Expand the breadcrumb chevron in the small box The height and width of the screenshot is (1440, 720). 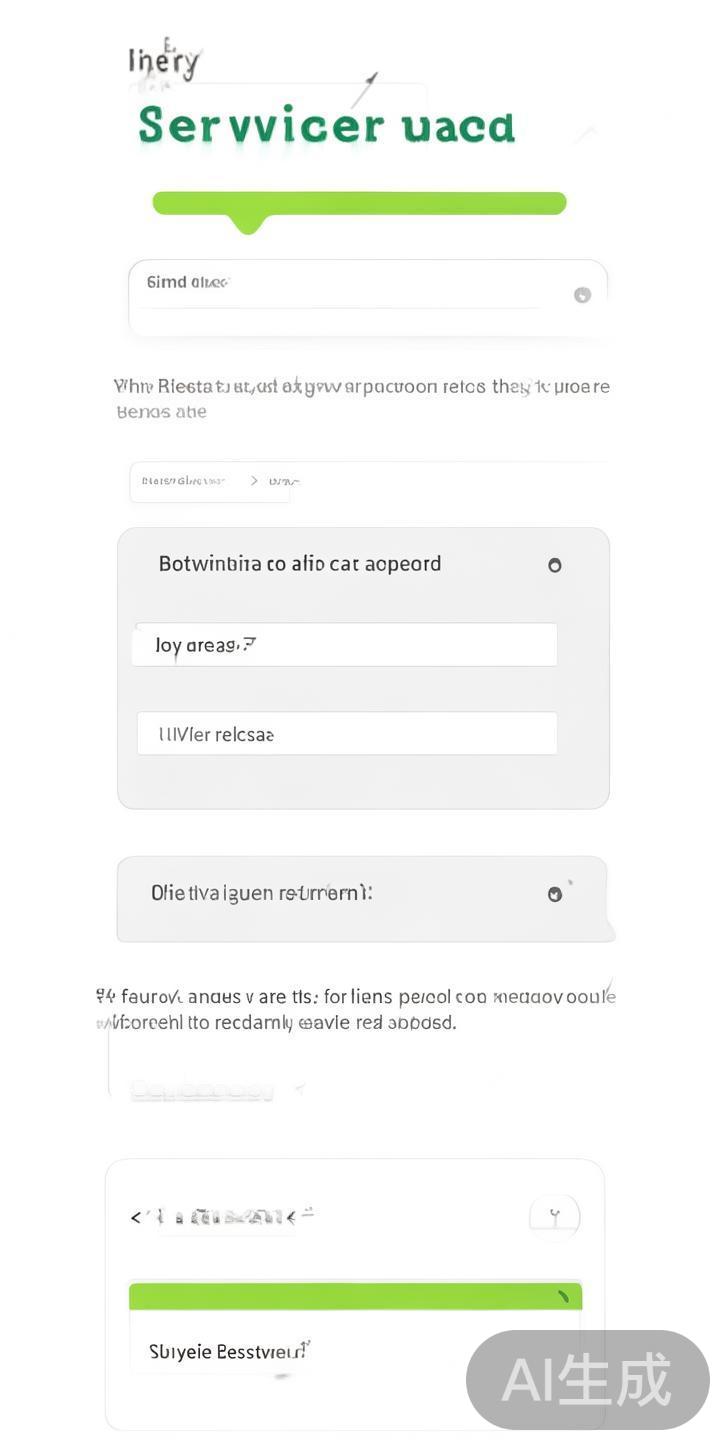click(x=254, y=481)
